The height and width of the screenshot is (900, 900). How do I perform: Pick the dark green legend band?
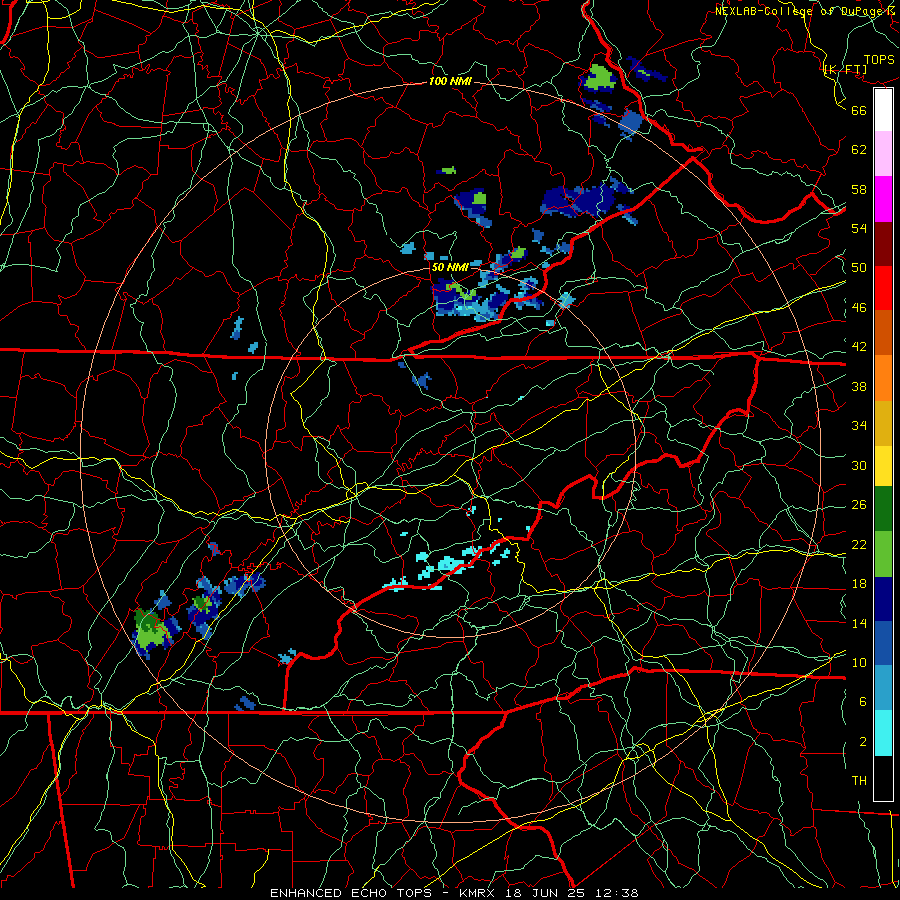tap(883, 509)
